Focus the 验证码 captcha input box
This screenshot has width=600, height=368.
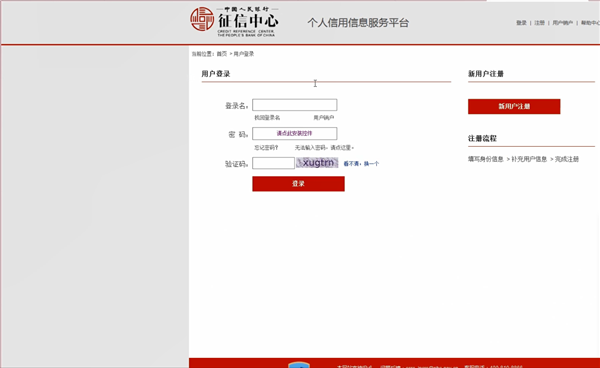[x=273, y=163]
